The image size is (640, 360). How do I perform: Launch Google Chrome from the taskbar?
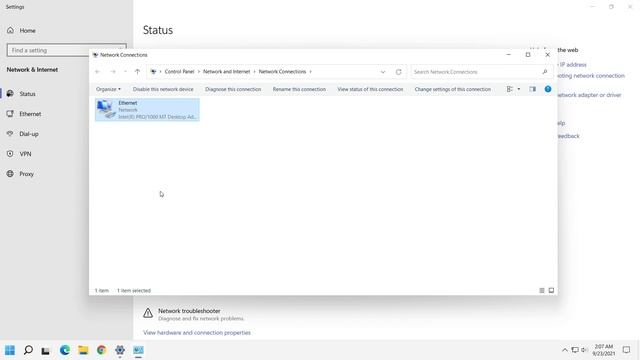102,350
